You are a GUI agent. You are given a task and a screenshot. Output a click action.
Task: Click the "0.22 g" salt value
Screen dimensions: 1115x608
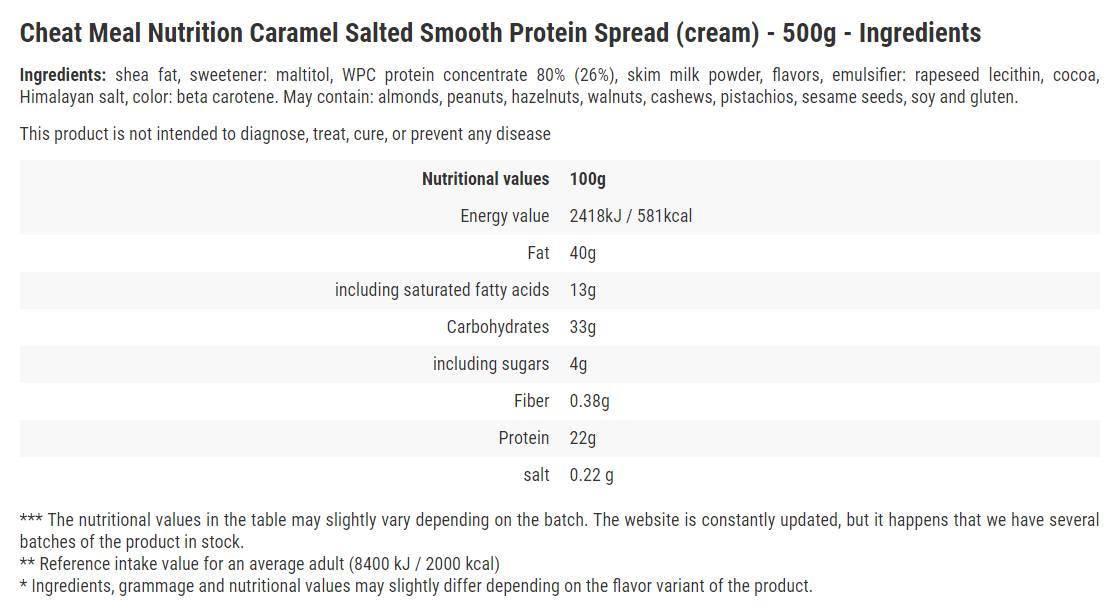pyautogui.click(x=591, y=475)
